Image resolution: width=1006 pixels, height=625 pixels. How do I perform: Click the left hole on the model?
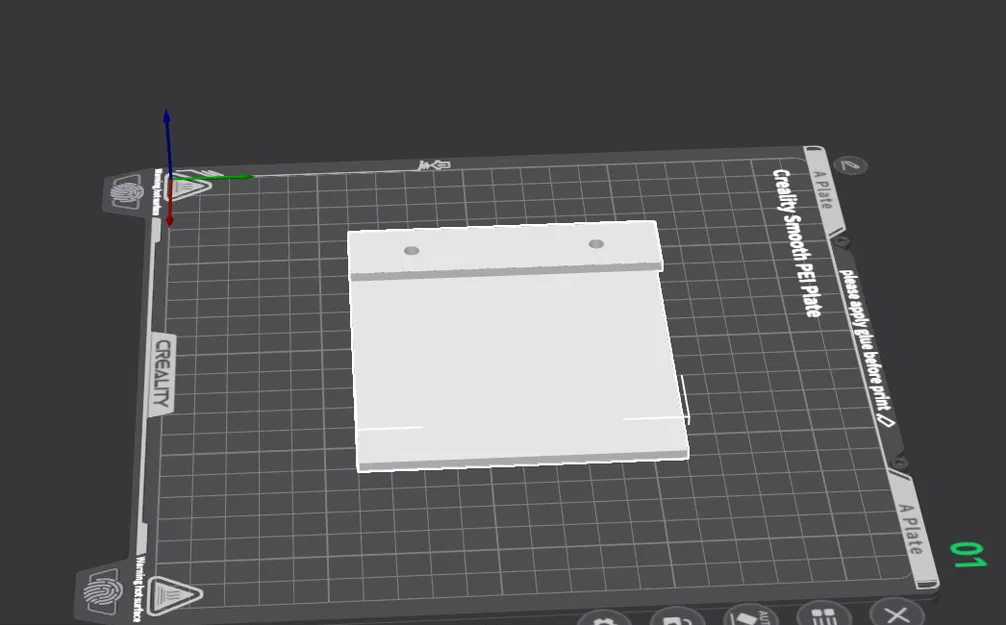pos(412,250)
